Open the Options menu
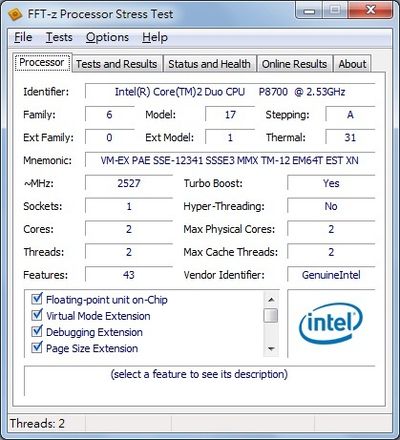 click(x=107, y=37)
